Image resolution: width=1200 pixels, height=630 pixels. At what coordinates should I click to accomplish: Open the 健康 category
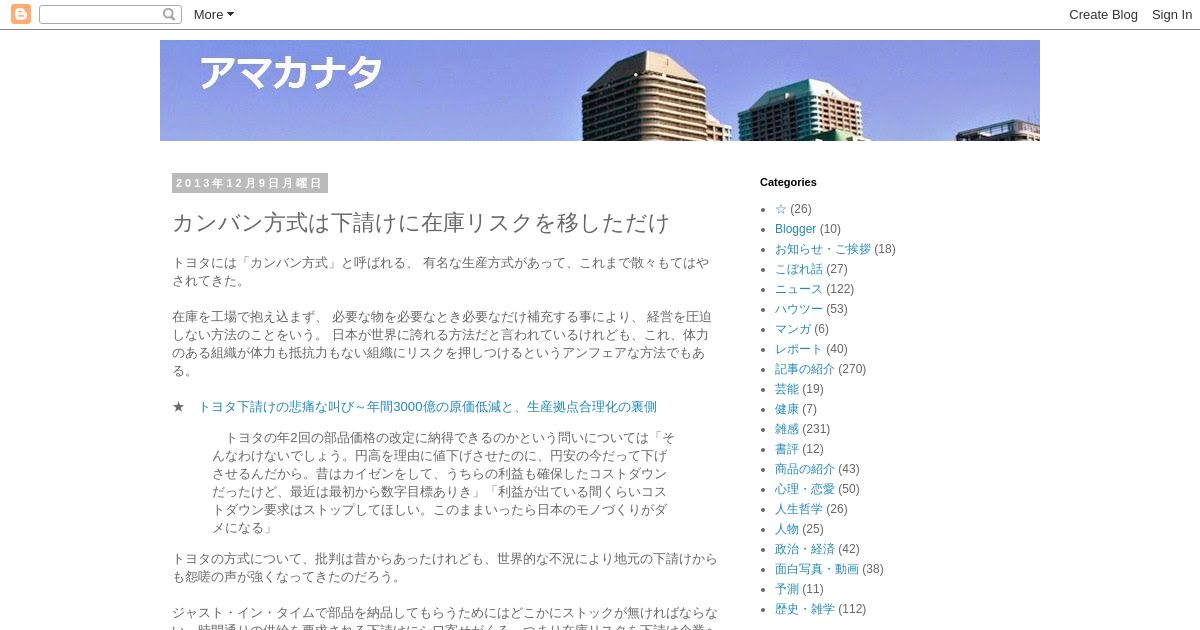787,409
